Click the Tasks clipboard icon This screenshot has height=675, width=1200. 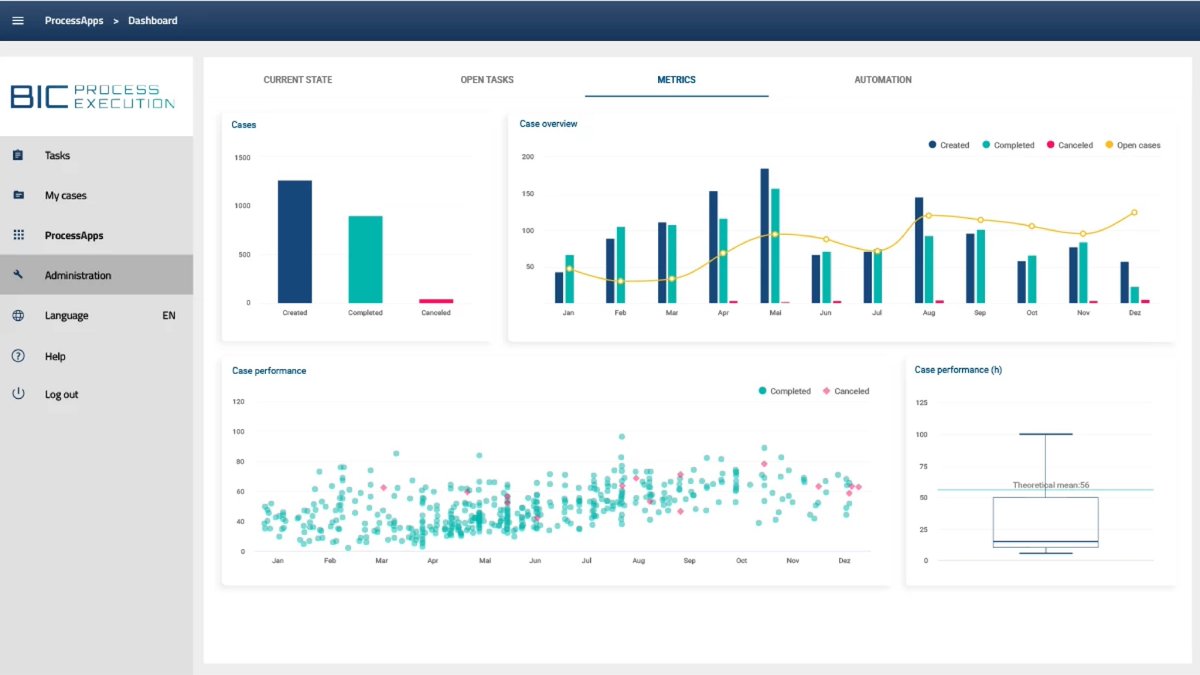coord(18,155)
